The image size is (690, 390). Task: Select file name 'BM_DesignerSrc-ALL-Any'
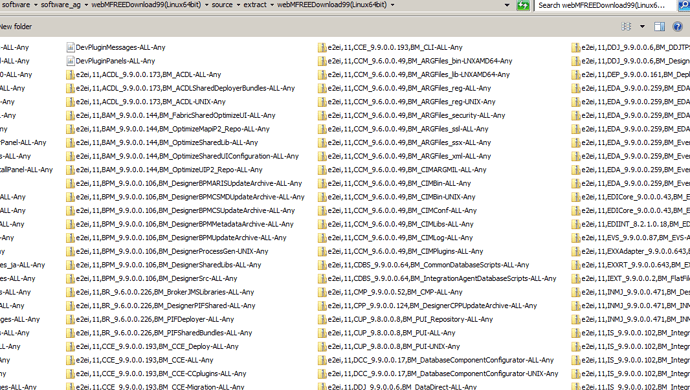tap(199, 279)
